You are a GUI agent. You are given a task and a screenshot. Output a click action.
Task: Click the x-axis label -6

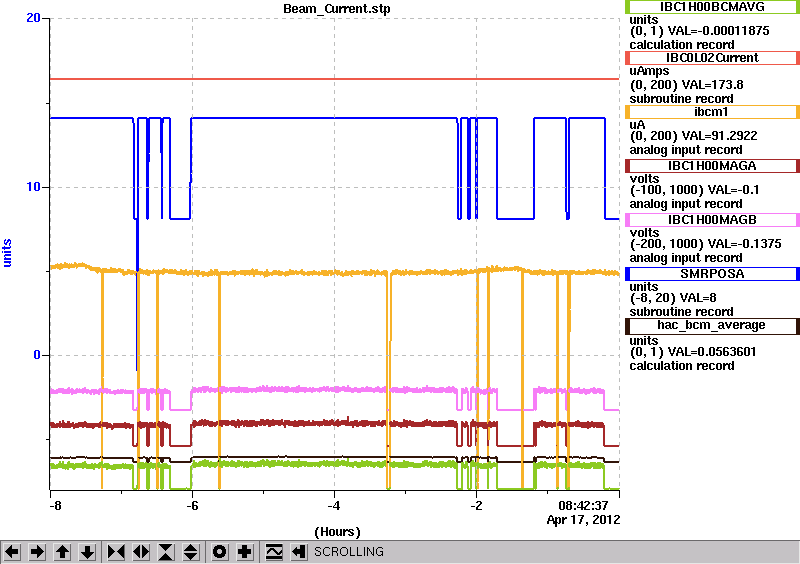click(191, 506)
